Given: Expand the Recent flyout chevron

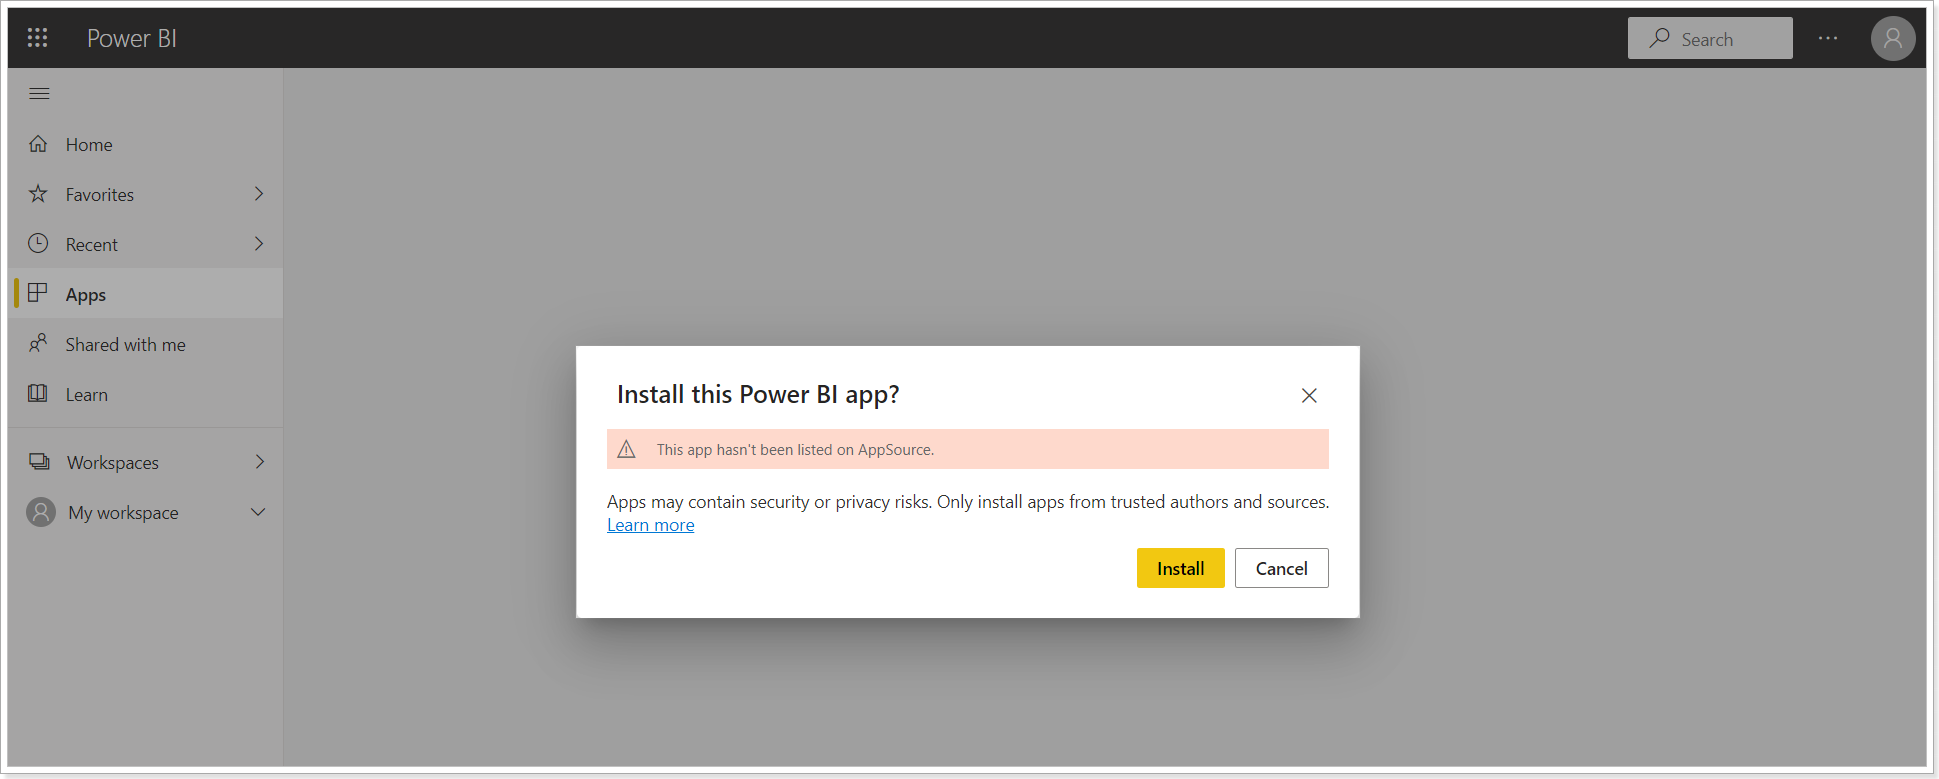Looking at the screenshot, I should click(x=259, y=244).
